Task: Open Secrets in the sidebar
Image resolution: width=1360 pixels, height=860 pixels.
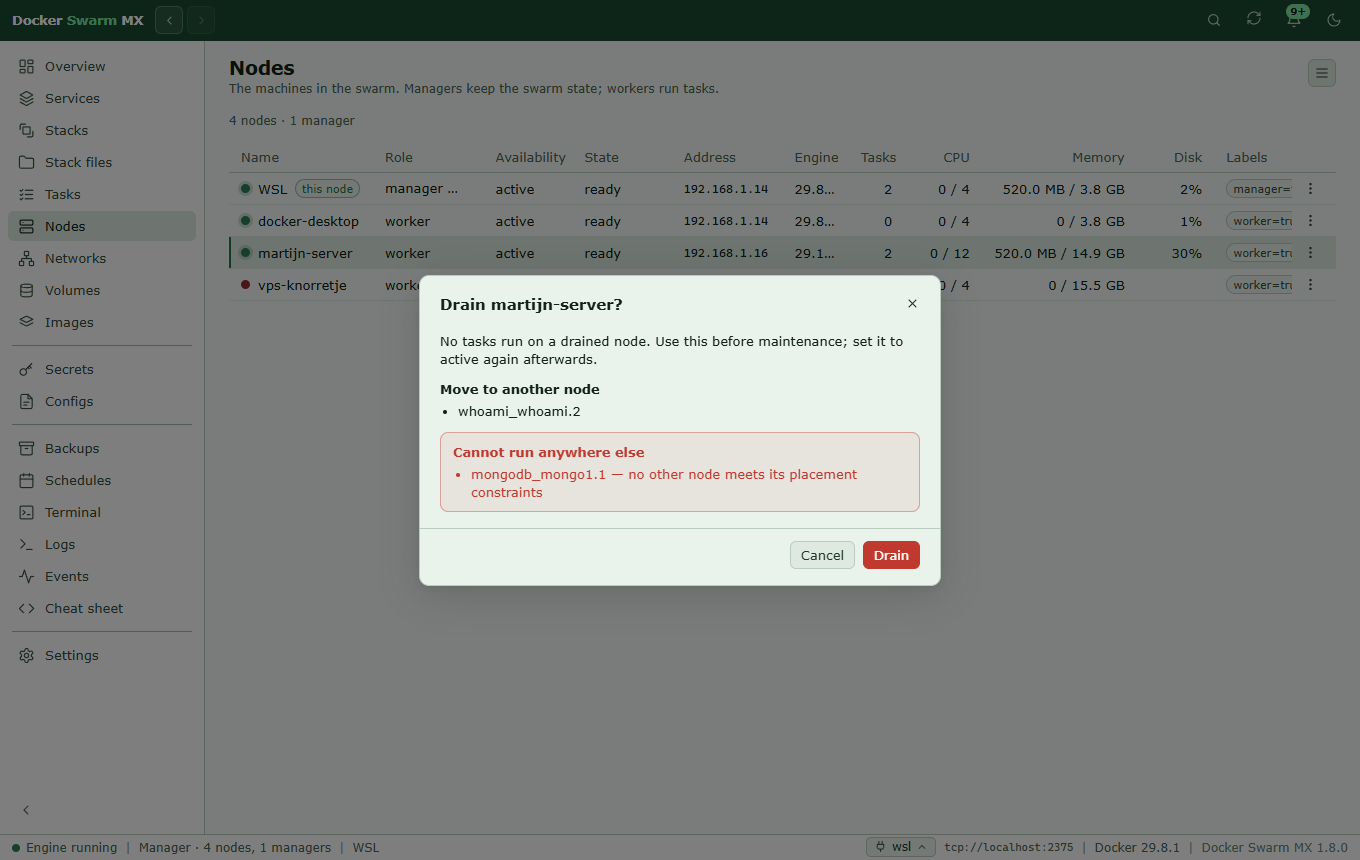Action: (x=102, y=369)
